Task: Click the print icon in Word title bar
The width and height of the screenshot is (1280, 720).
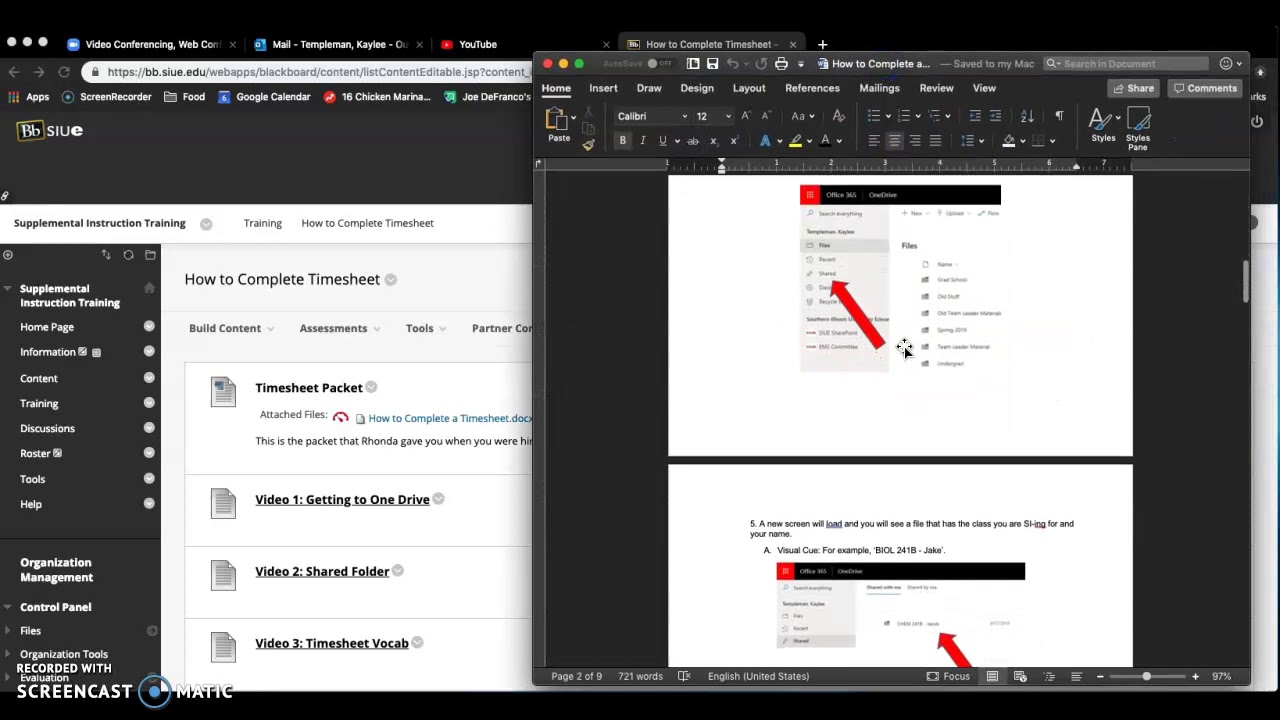Action: [x=781, y=64]
